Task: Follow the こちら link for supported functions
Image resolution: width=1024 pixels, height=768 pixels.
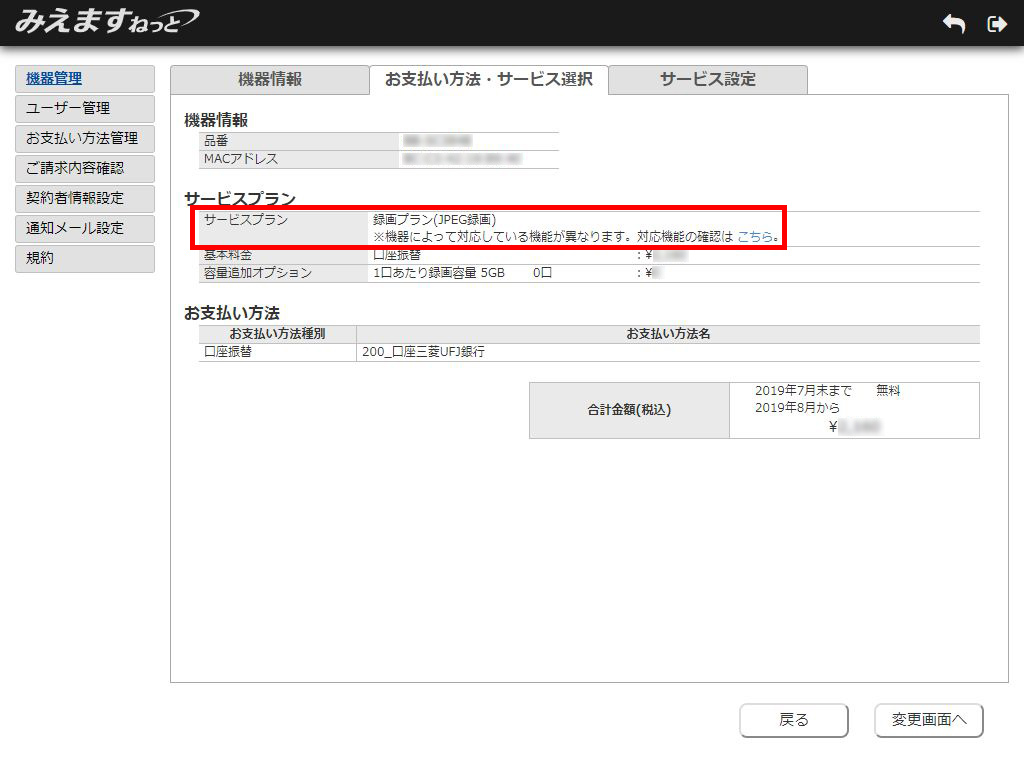Action: 755,237
